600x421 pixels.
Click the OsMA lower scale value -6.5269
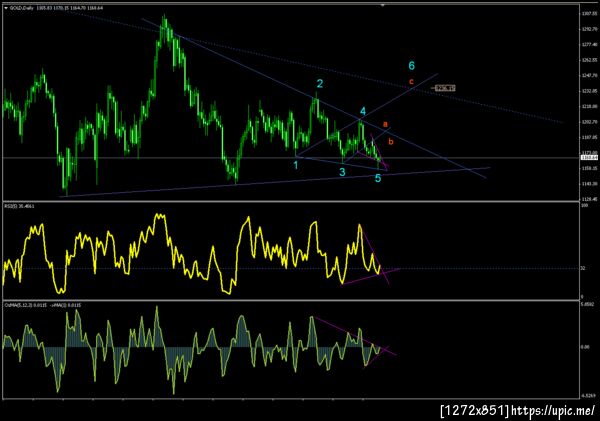point(589,396)
